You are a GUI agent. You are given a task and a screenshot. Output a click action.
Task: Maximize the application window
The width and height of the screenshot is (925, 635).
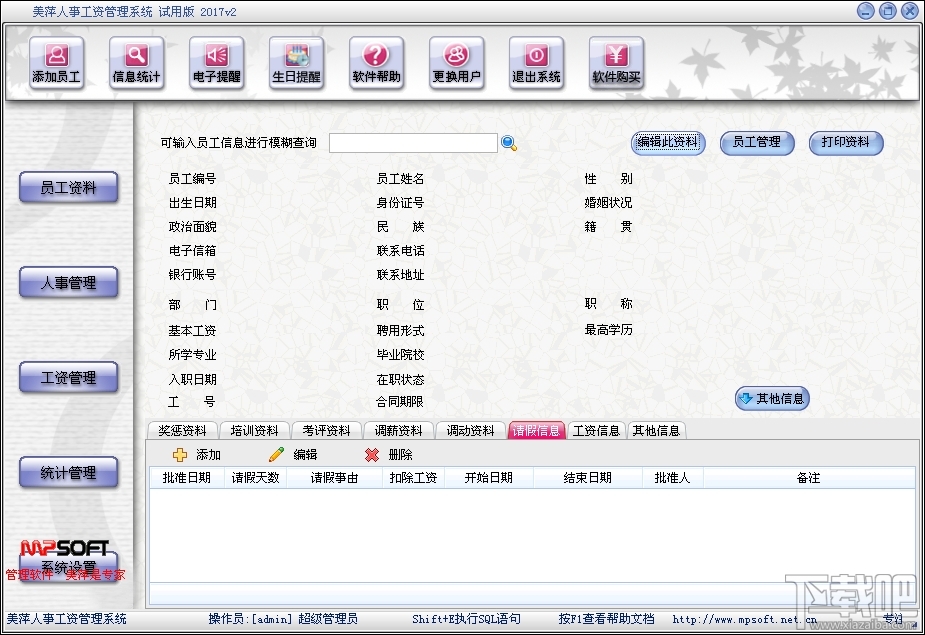[888, 11]
